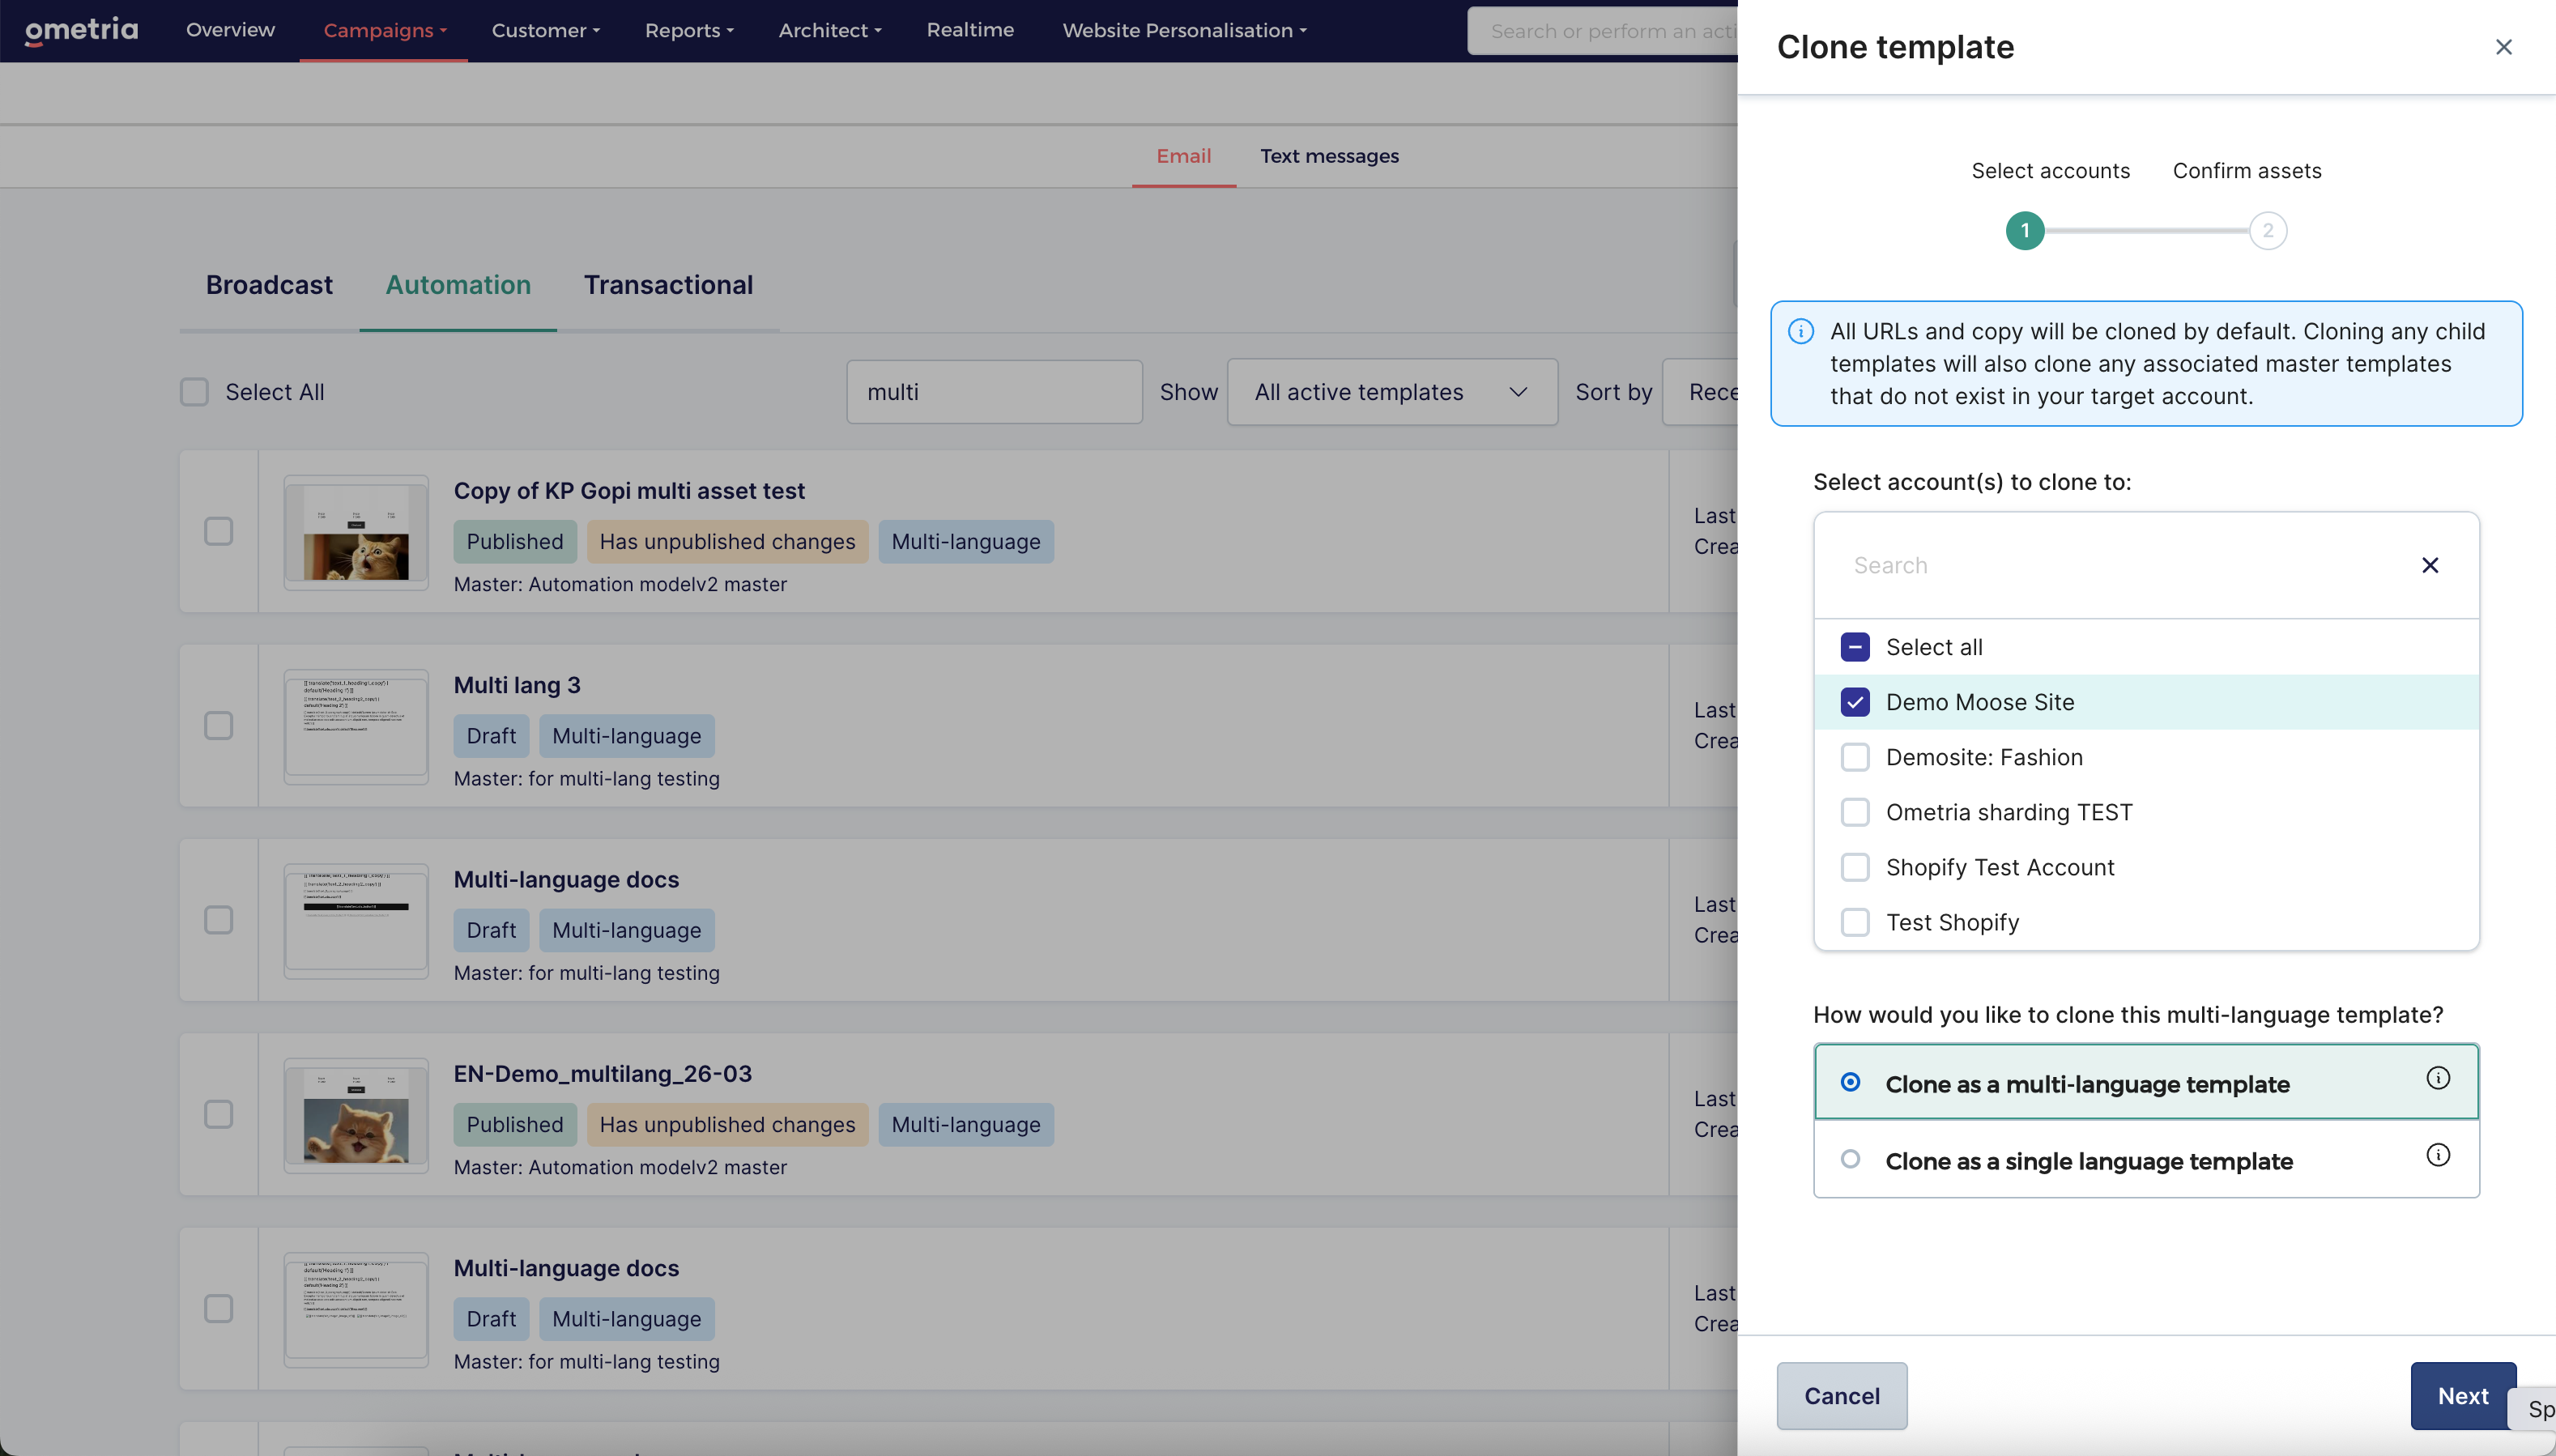The width and height of the screenshot is (2556, 1456).
Task: Switch to the Text messages tab
Action: point(1329,156)
